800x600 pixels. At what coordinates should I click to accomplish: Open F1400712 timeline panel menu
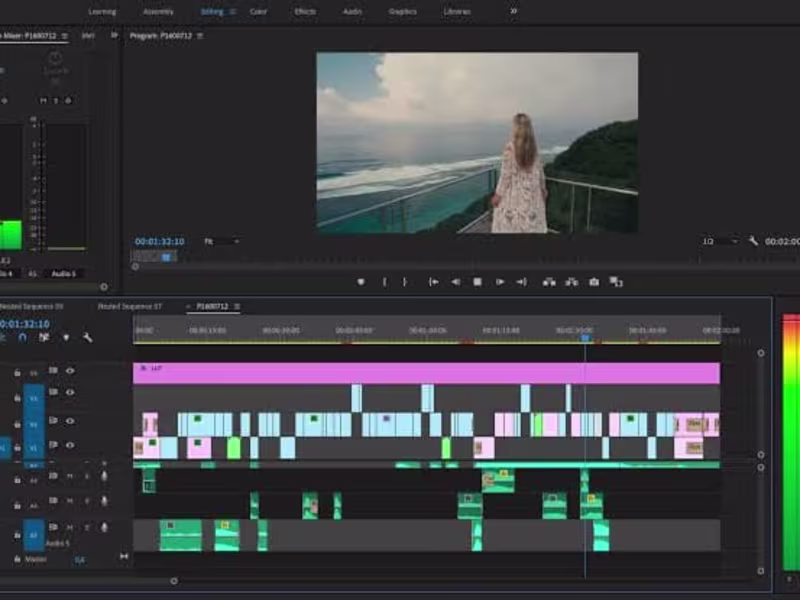pyautogui.click(x=237, y=306)
